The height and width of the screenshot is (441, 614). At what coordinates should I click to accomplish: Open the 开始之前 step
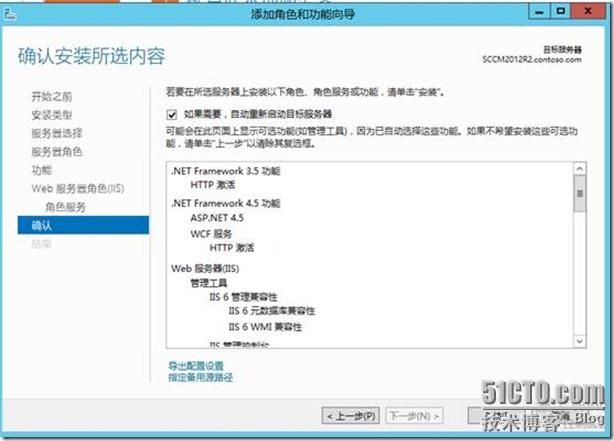52,96
